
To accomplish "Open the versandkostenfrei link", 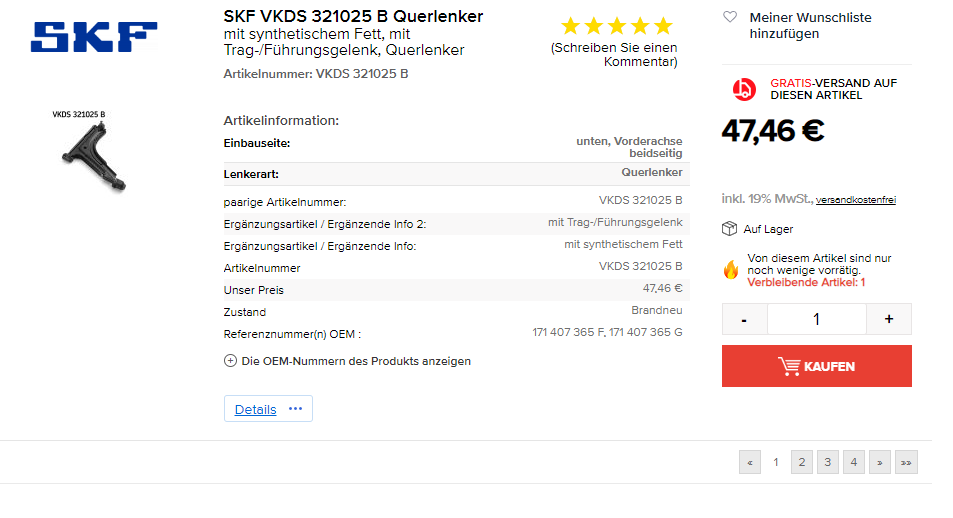I will (x=855, y=200).
